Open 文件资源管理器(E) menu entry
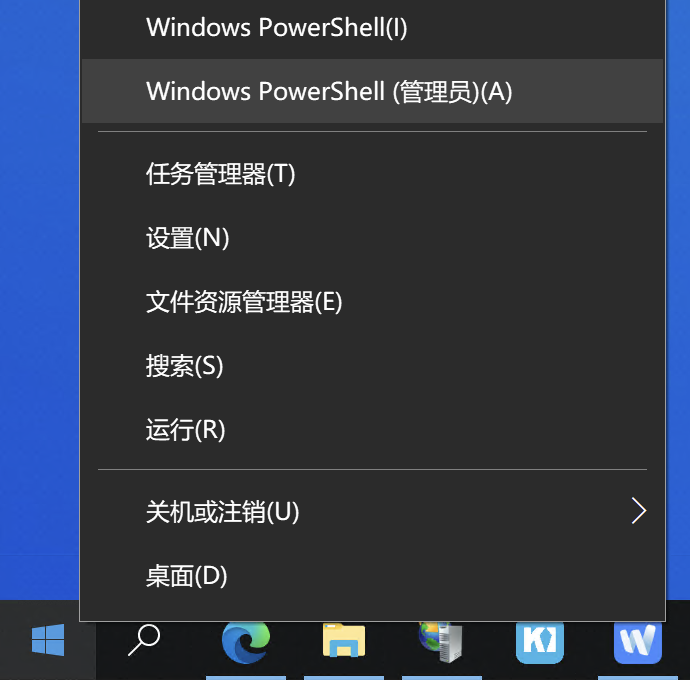 (x=372, y=302)
